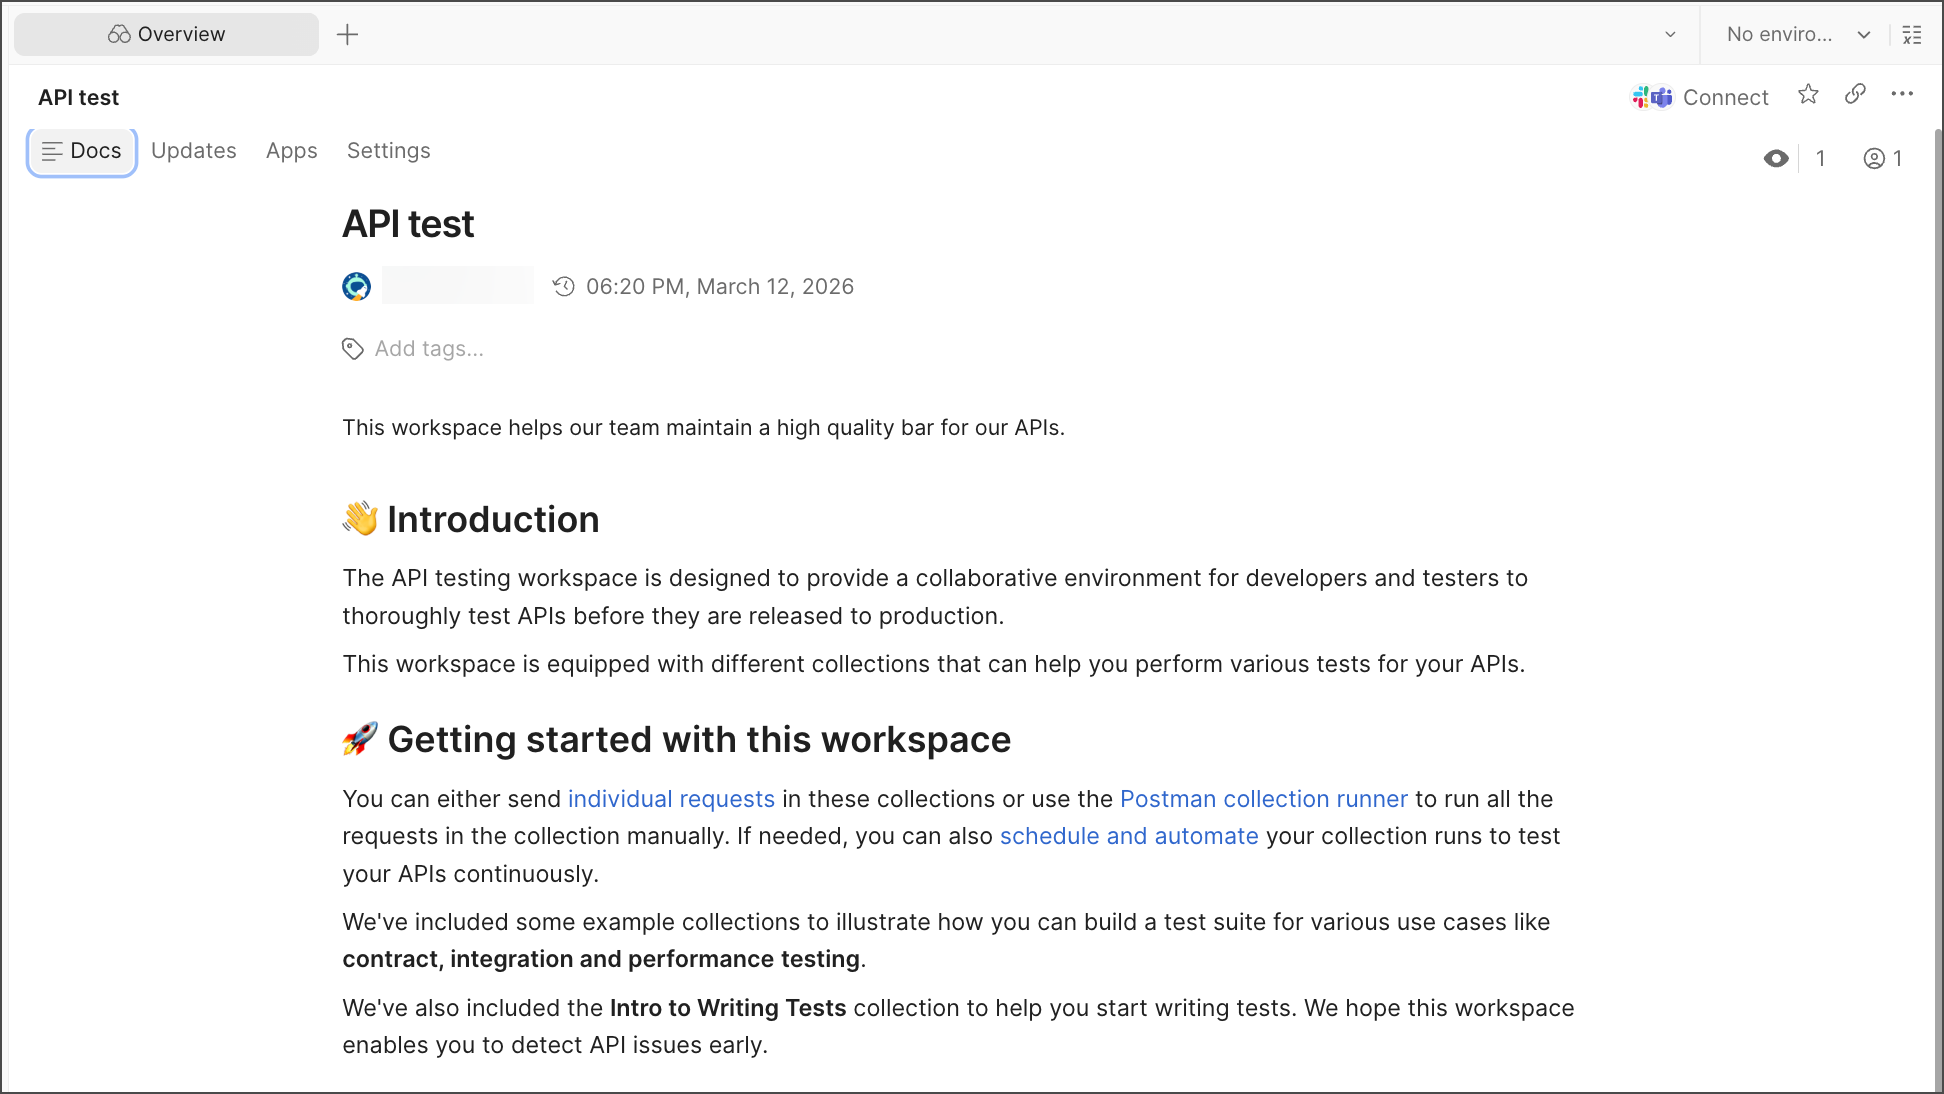The width and height of the screenshot is (1944, 1094).
Task: Click the workspace author avatar
Action: 357,287
